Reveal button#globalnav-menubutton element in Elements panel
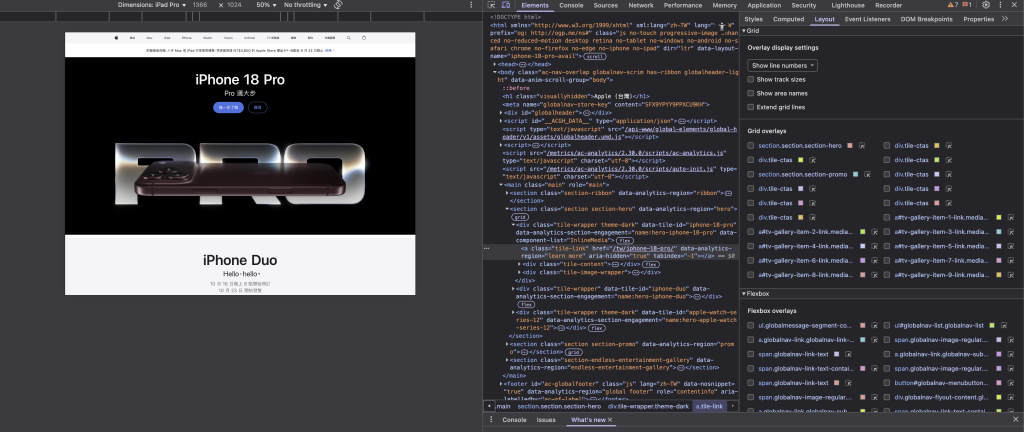 pyautogui.click(x=1011, y=382)
